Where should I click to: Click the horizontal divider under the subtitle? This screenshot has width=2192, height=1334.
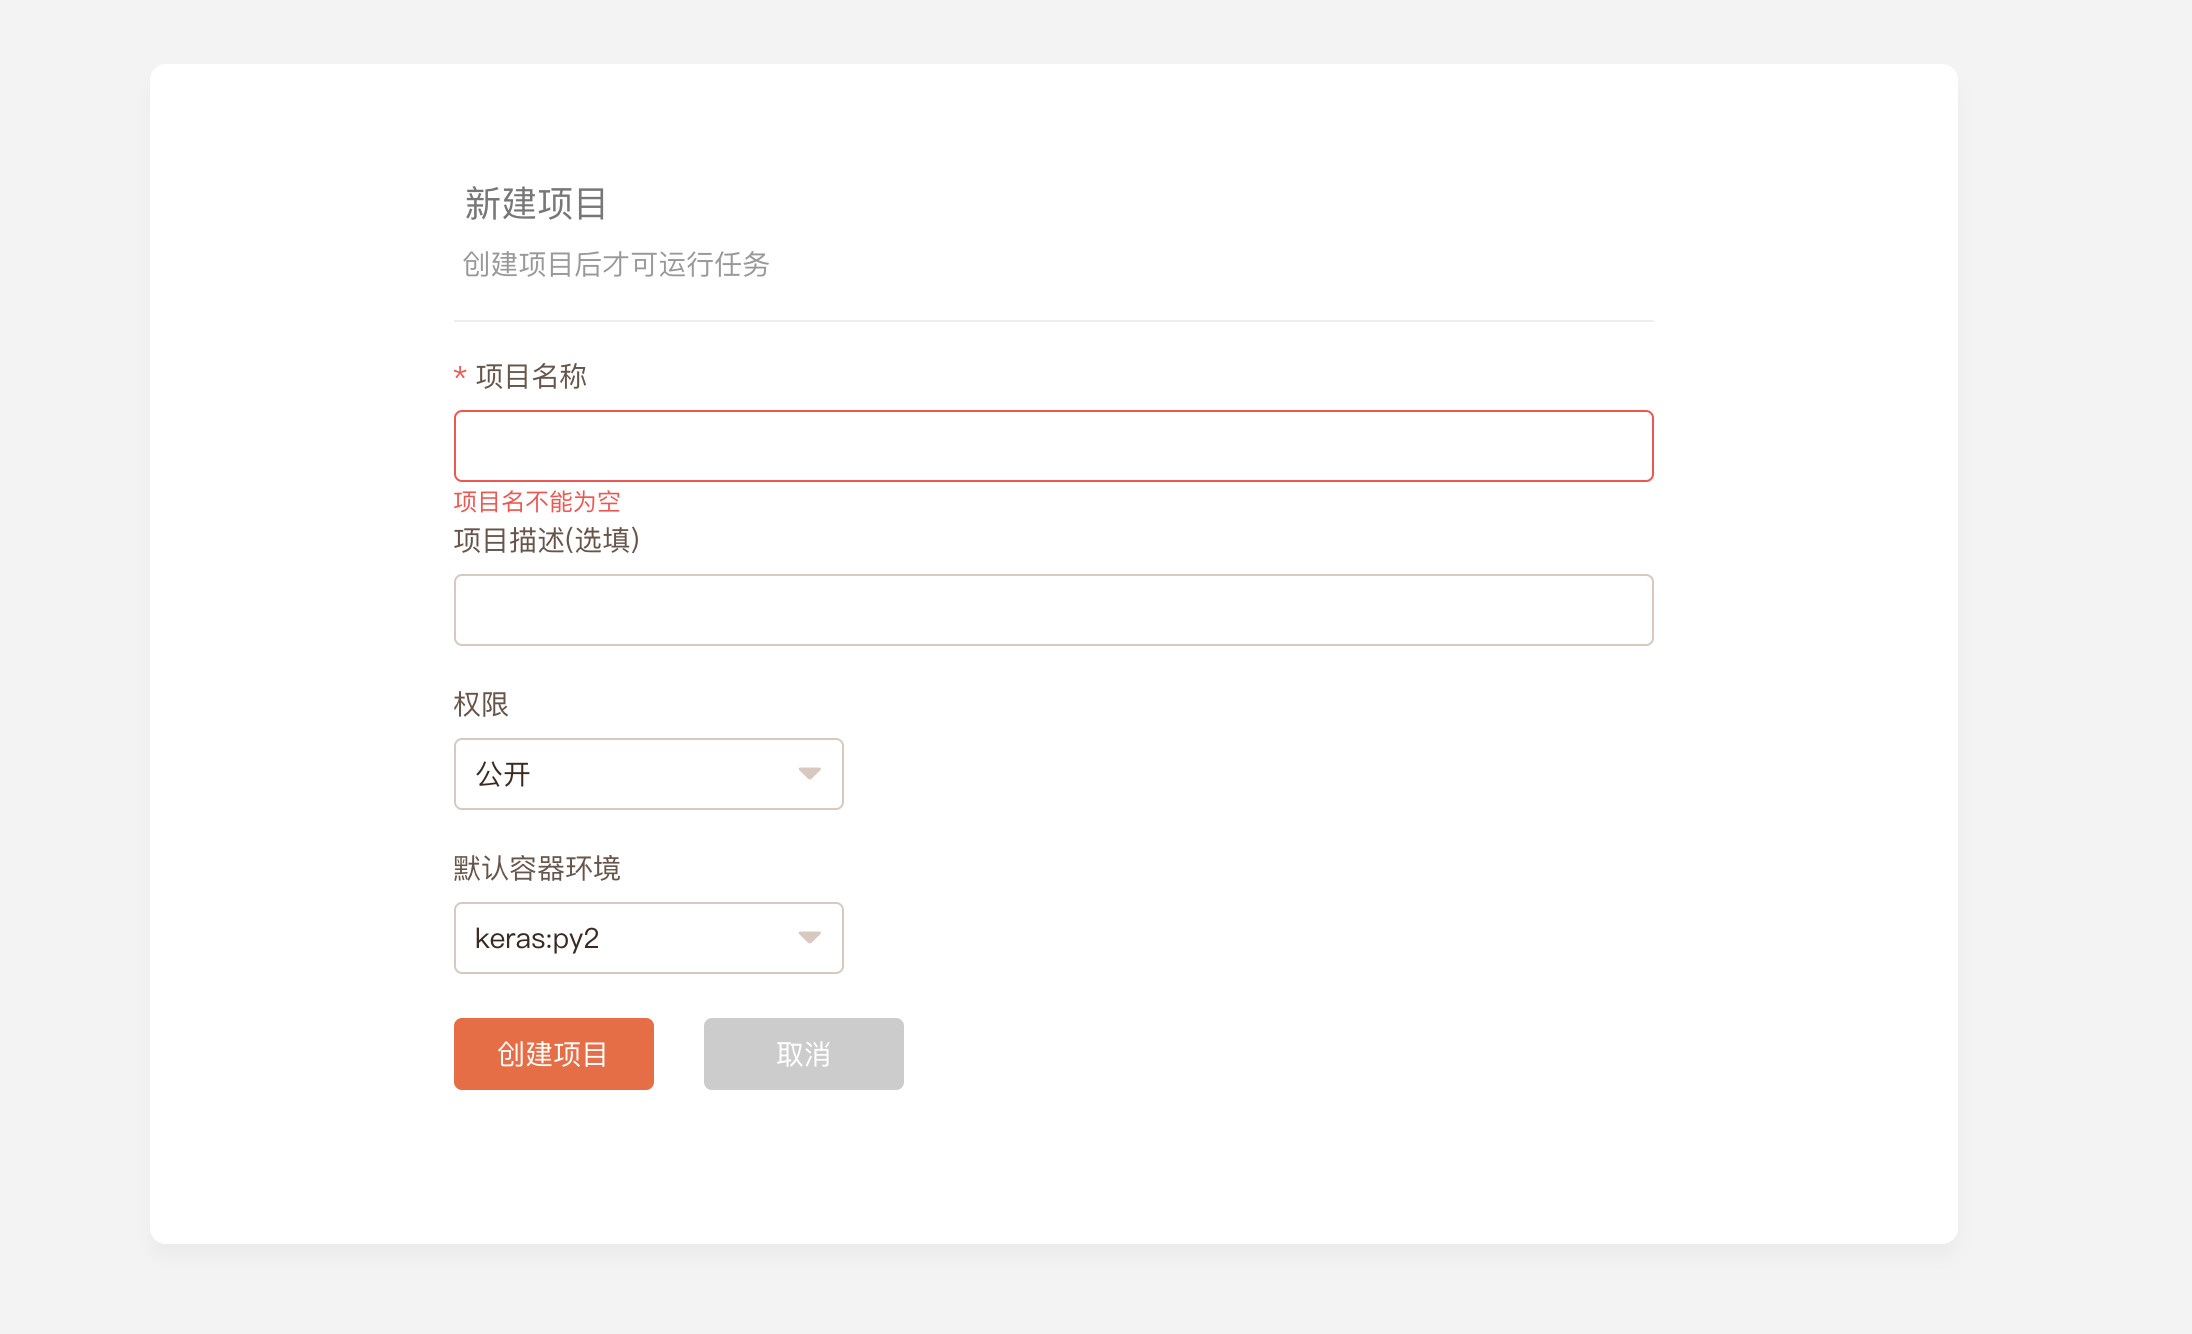coord(1053,321)
